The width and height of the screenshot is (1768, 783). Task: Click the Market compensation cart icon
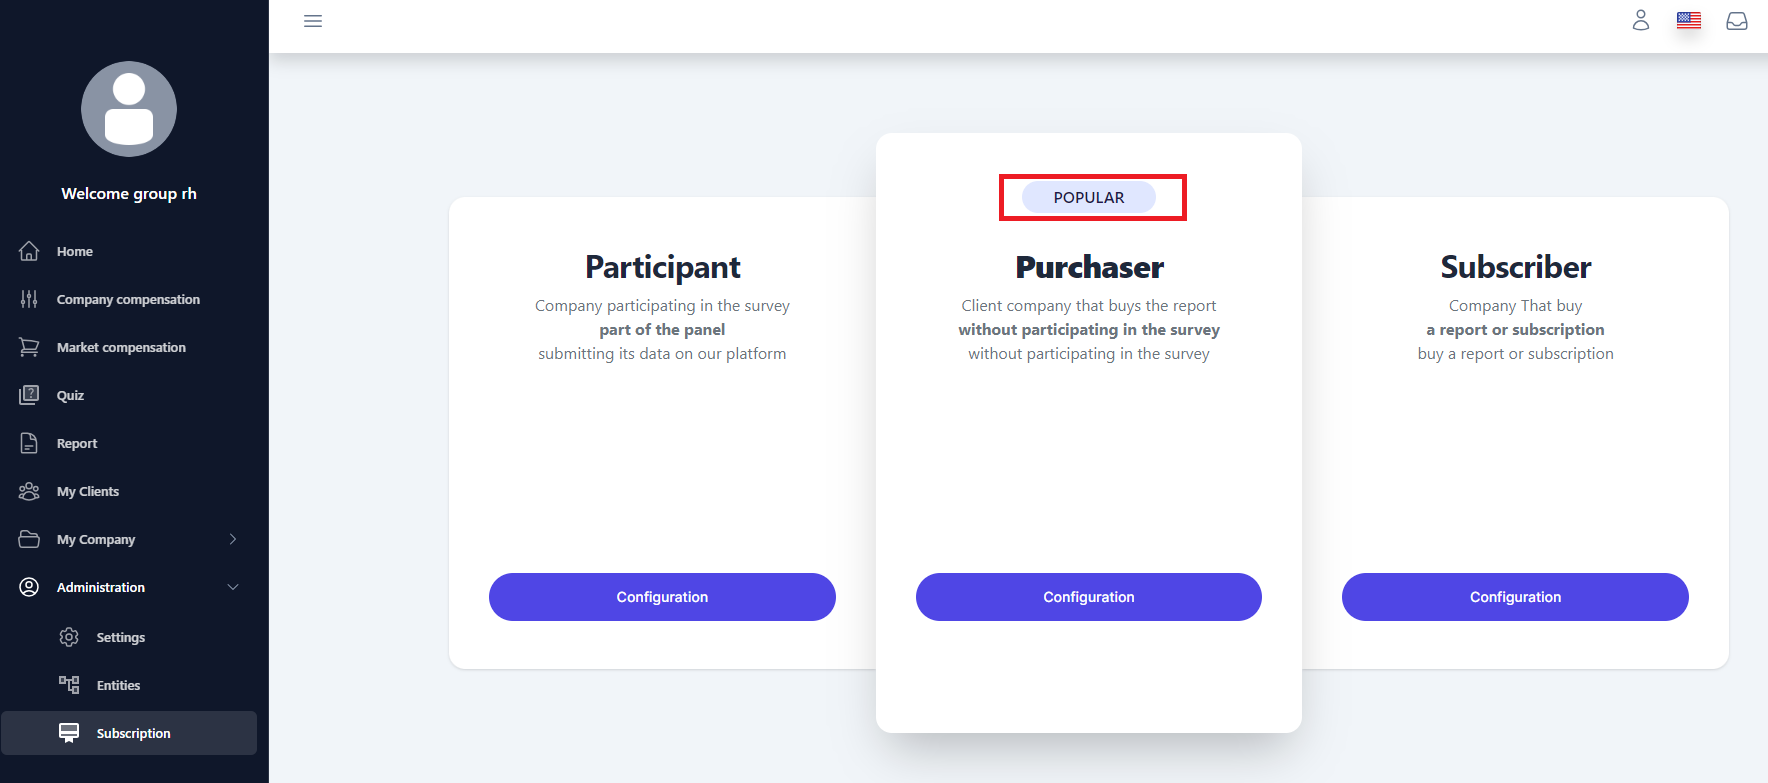[29, 347]
